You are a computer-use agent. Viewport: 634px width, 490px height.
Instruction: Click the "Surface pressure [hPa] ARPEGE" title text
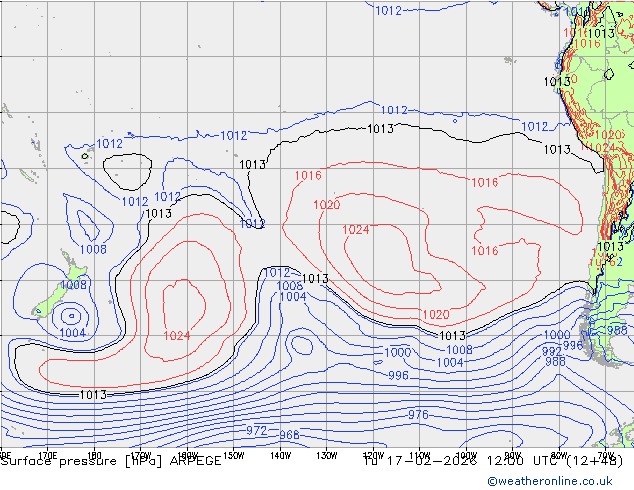coord(111,461)
